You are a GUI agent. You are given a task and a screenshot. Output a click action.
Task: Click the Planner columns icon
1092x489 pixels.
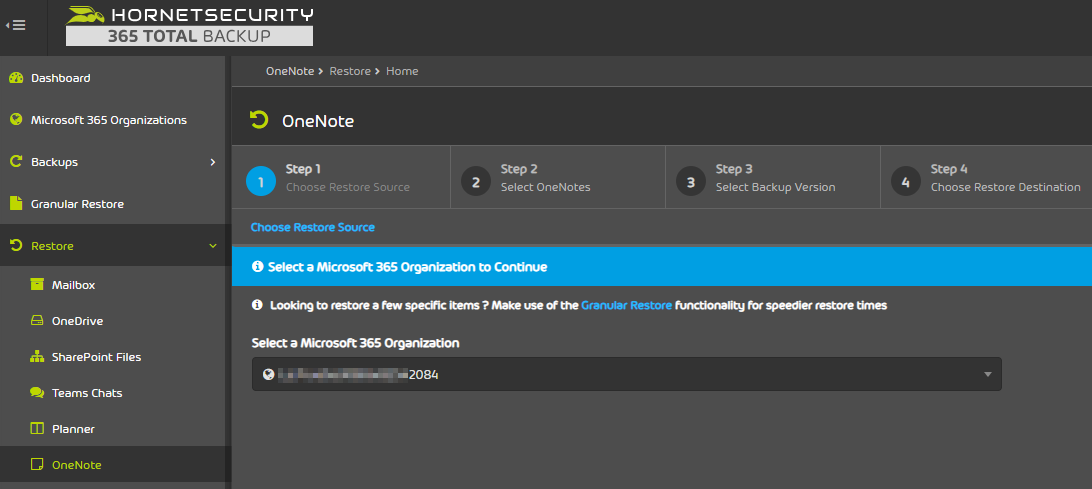point(36,429)
